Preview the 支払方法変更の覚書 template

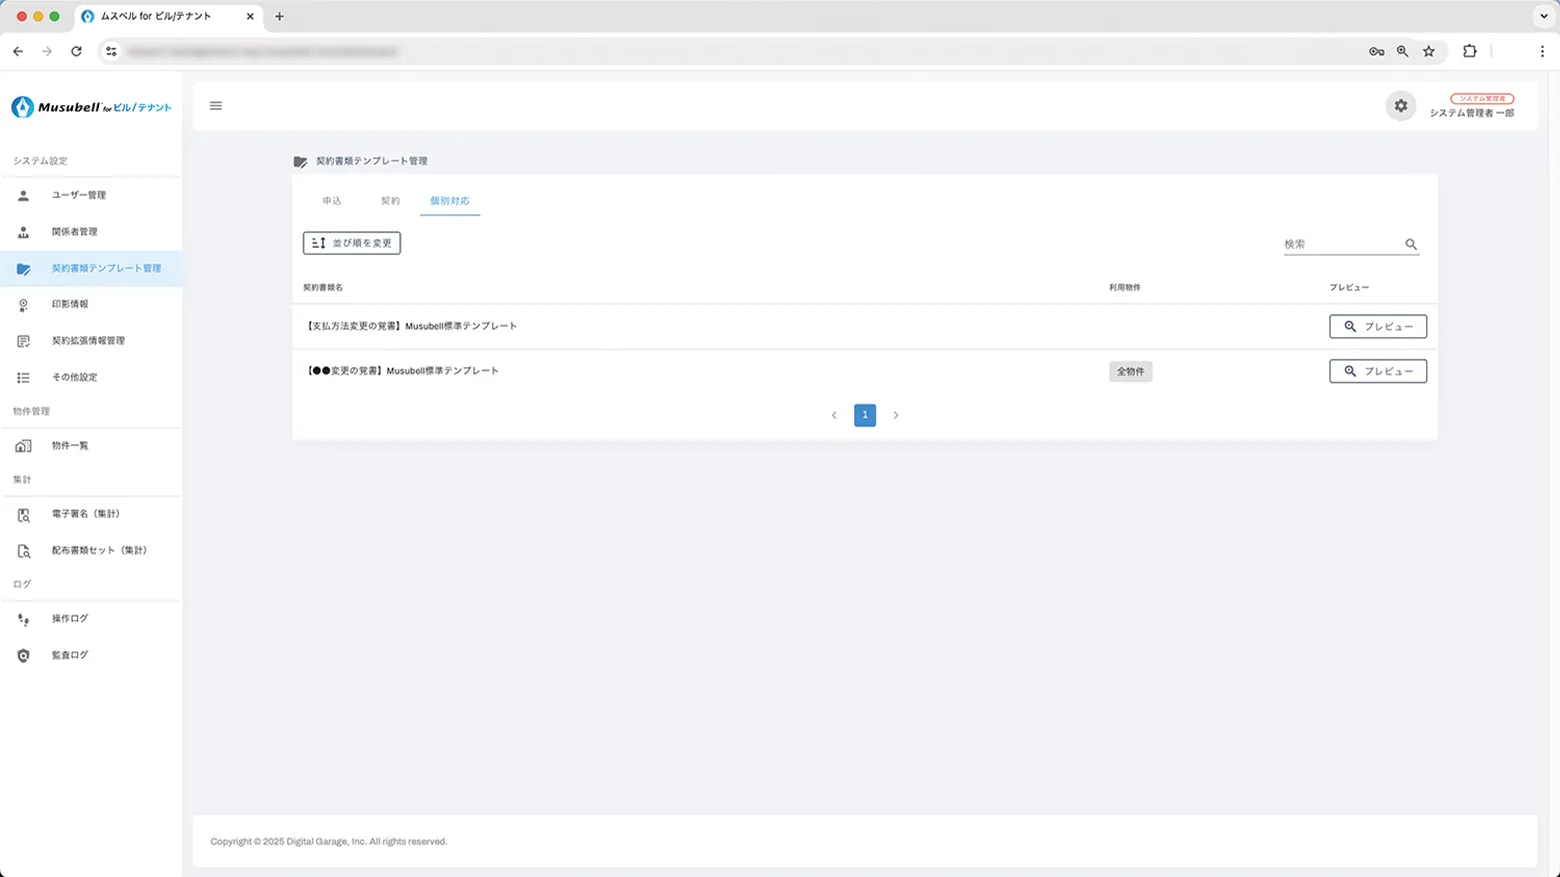[x=1377, y=326]
